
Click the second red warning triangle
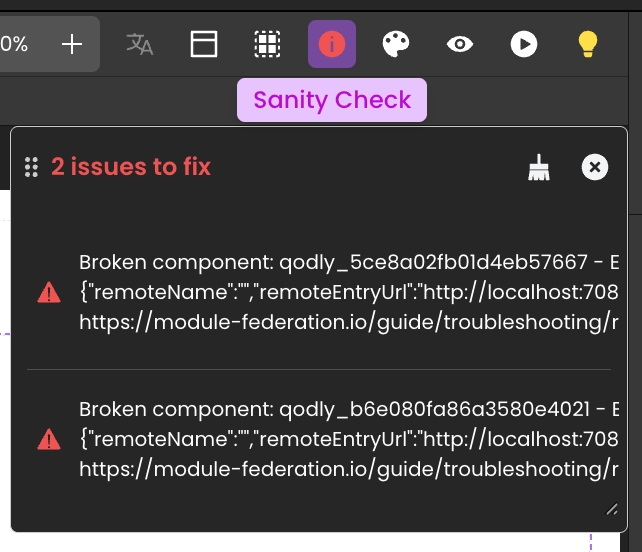point(48,439)
